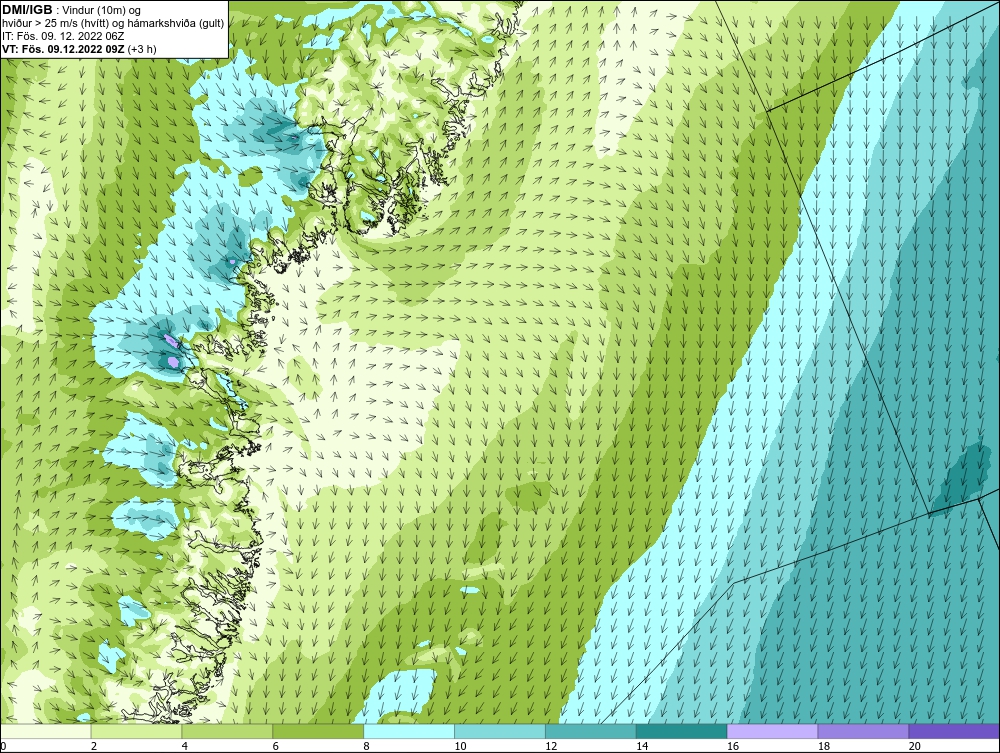Click the legend scale label 16
The width and height of the screenshot is (1000, 753).
(733, 746)
